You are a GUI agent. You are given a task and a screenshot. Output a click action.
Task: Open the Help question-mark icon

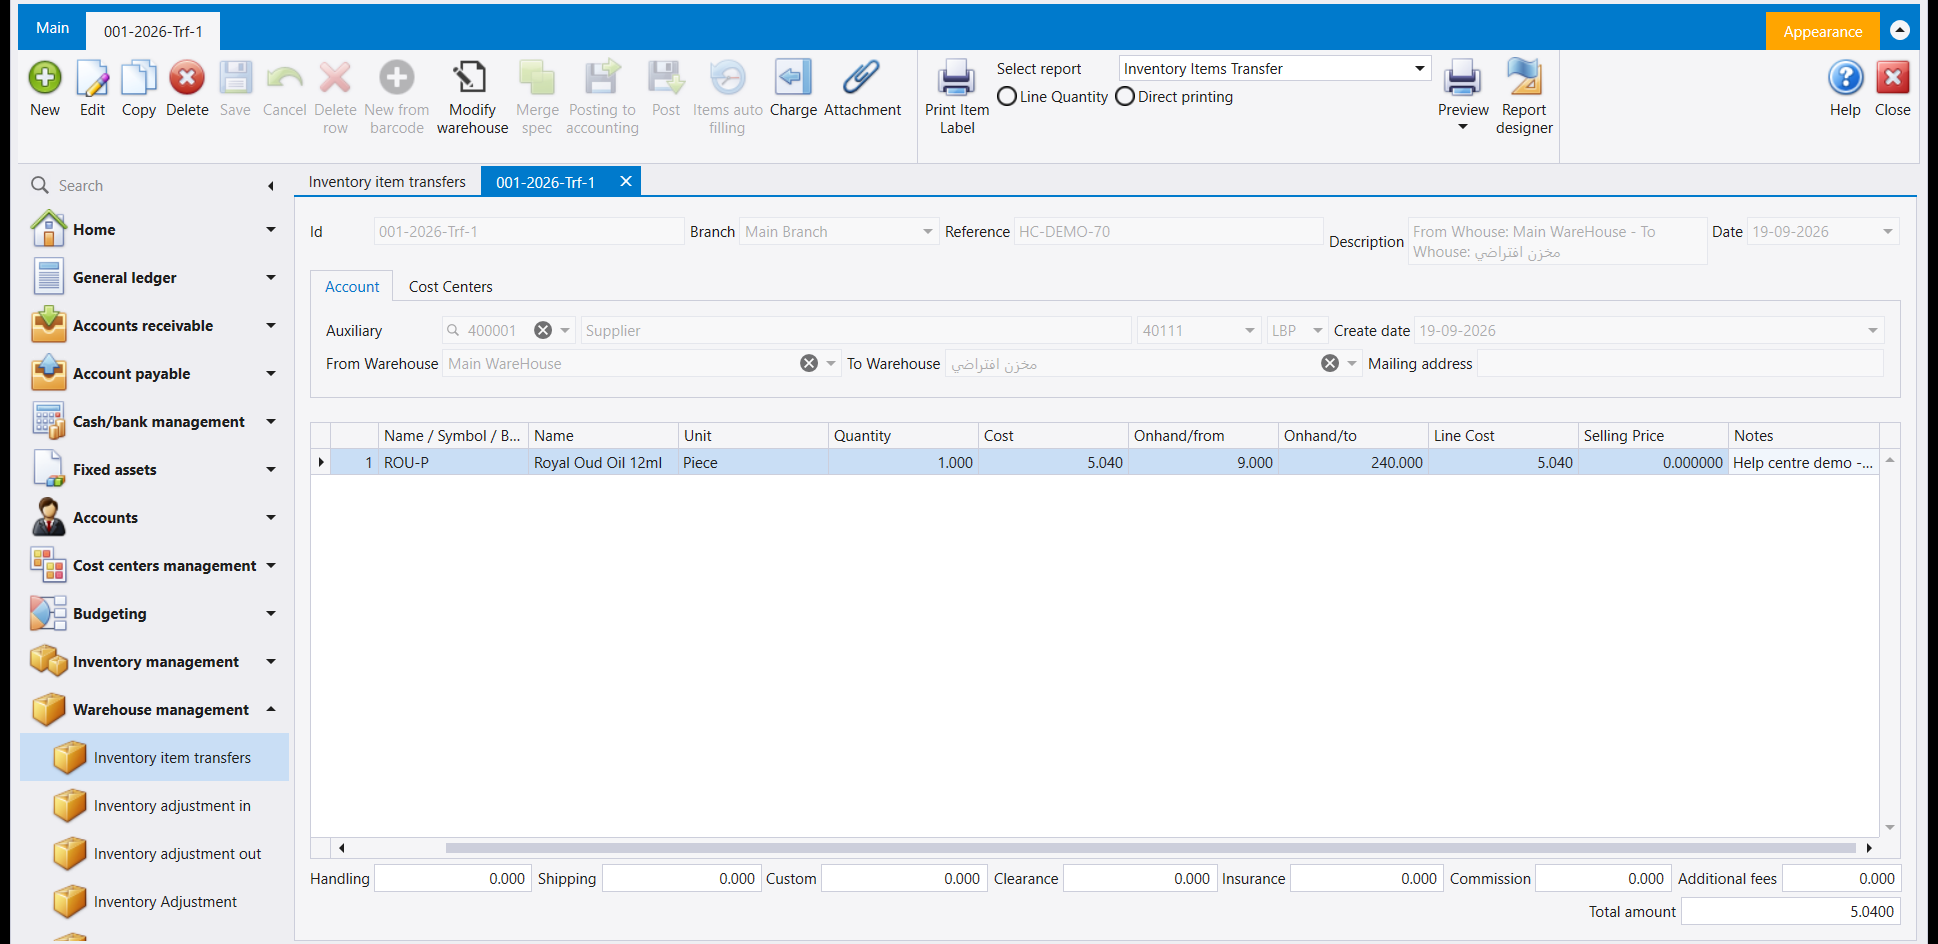[1845, 78]
